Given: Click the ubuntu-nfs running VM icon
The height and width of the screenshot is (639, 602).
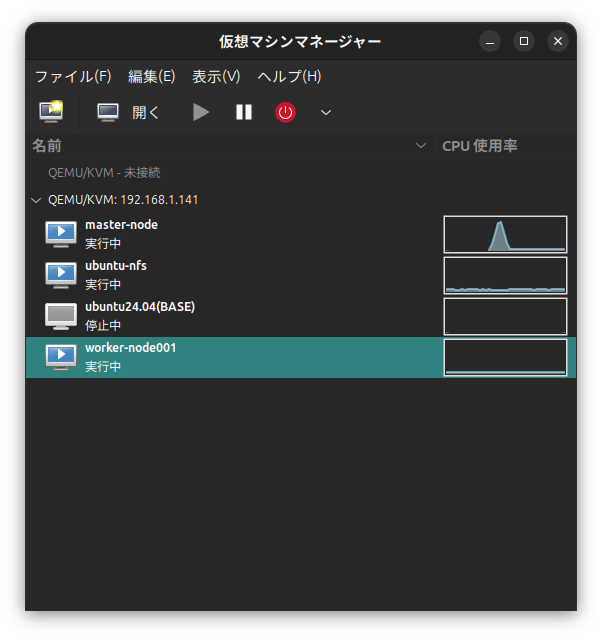Looking at the screenshot, I should point(61,275).
